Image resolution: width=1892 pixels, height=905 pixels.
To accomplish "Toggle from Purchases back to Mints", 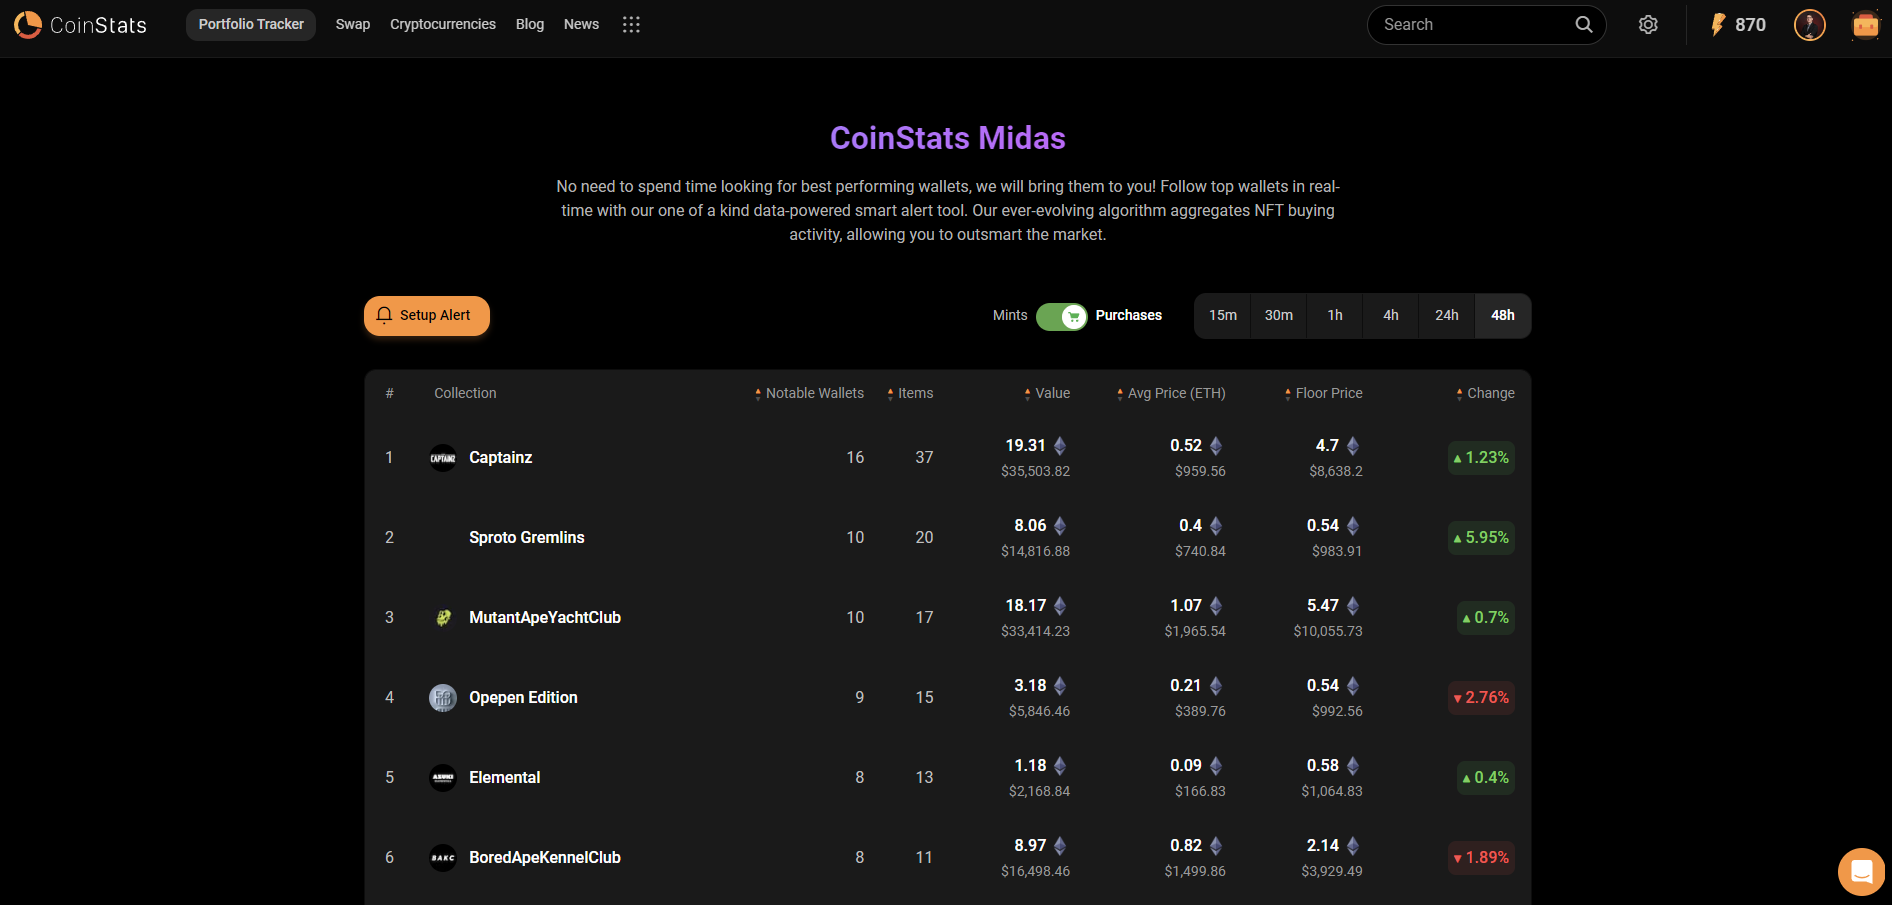I will pos(1061,316).
